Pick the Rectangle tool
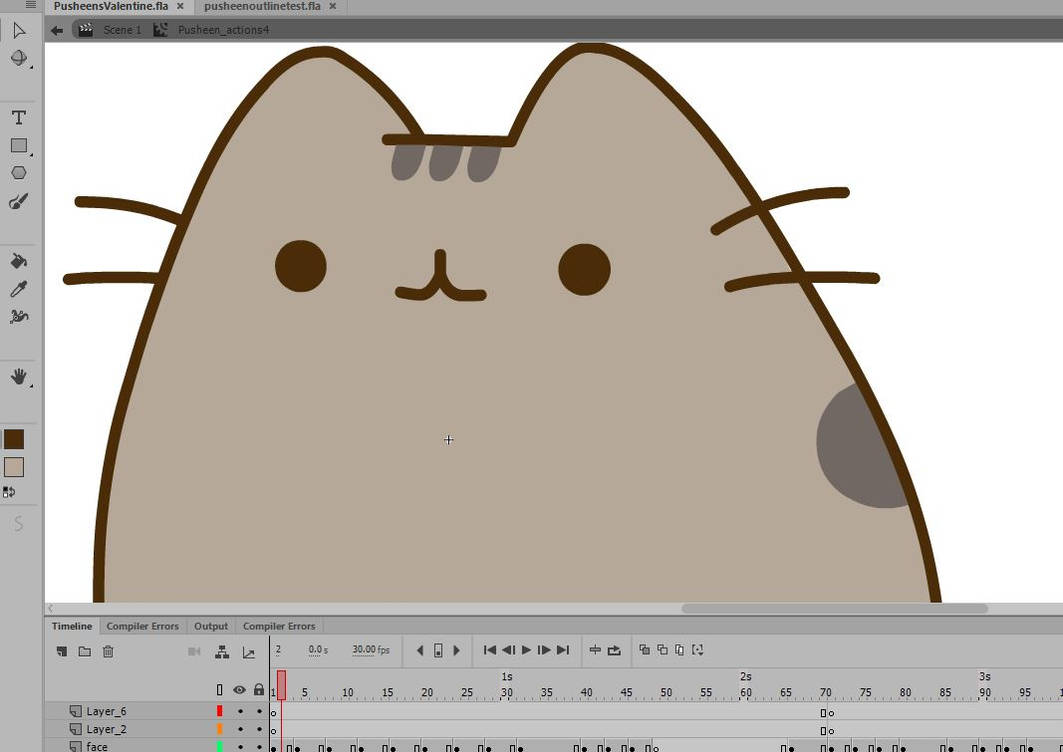 pyautogui.click(x=19, y=146)
